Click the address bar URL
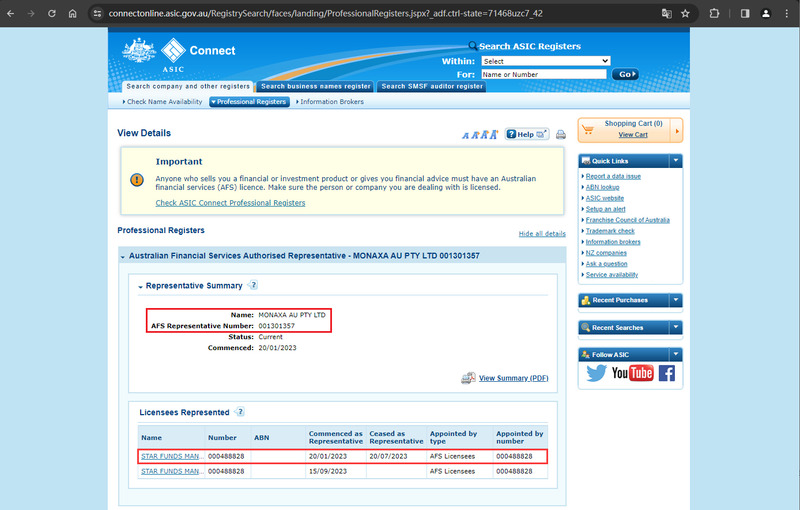Screen dimensions: 800x510 pyautogui.click(x=326, y=14)
